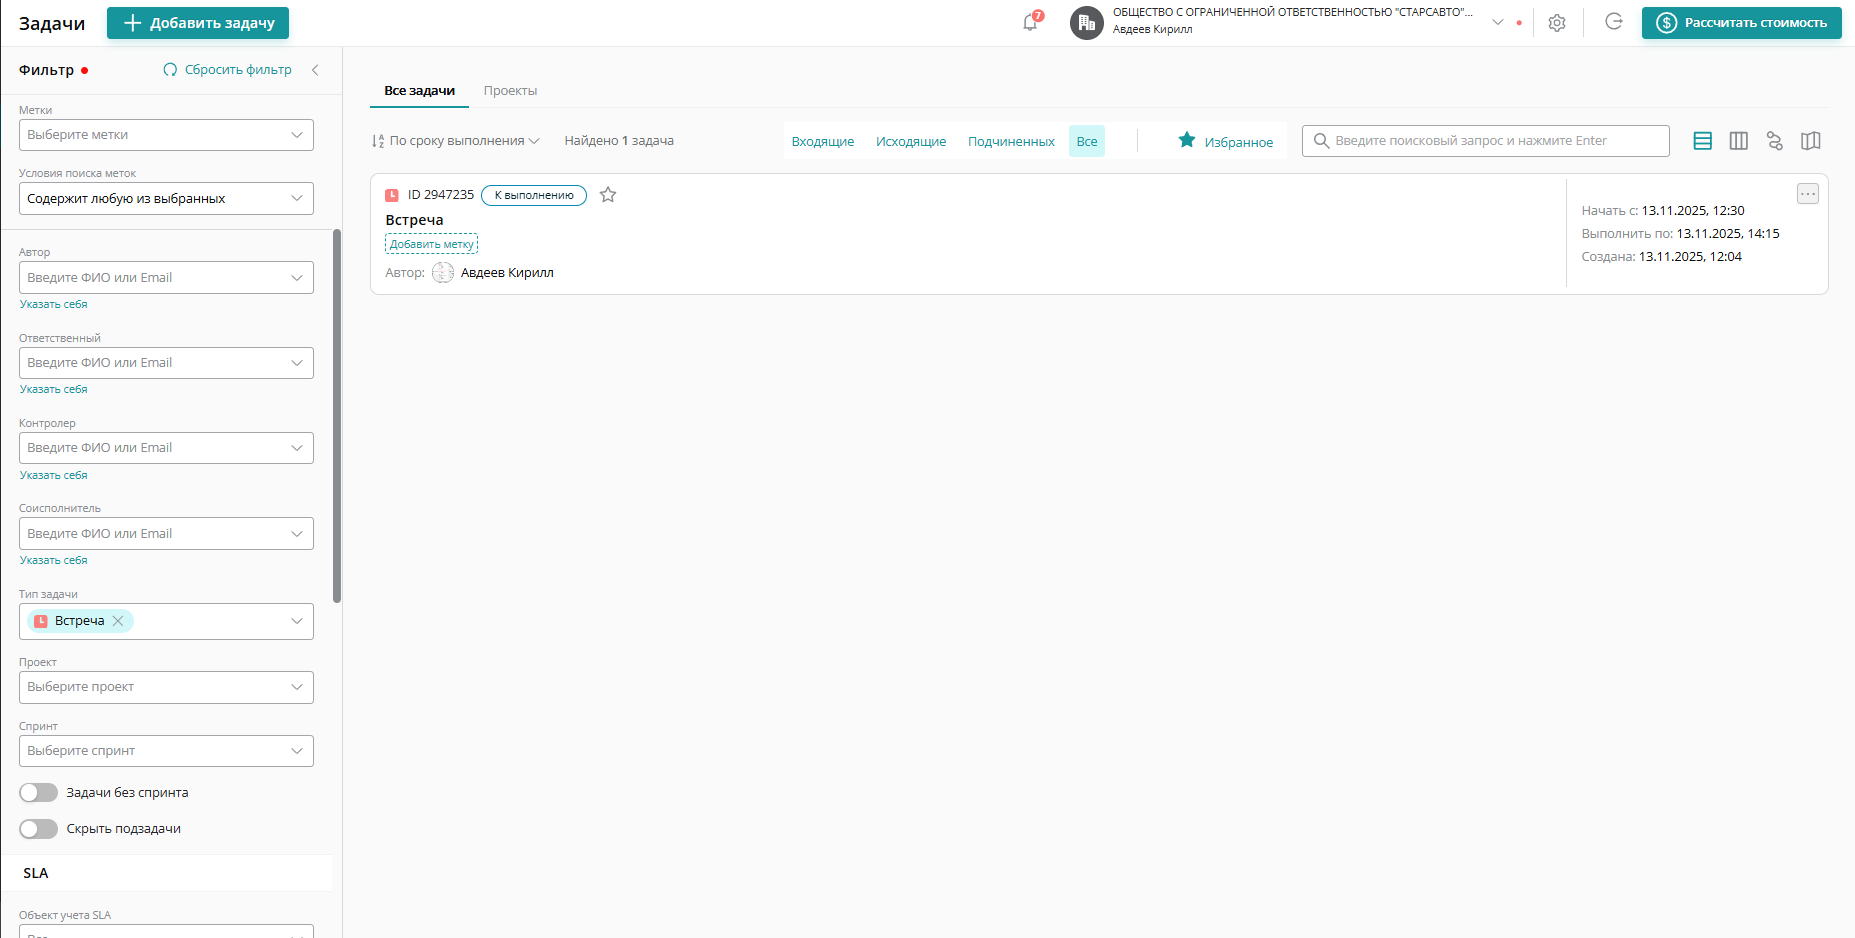Click the К выполнению status badge
The height and width of the screenshot is (938, 1855).
tap(534, 195)
